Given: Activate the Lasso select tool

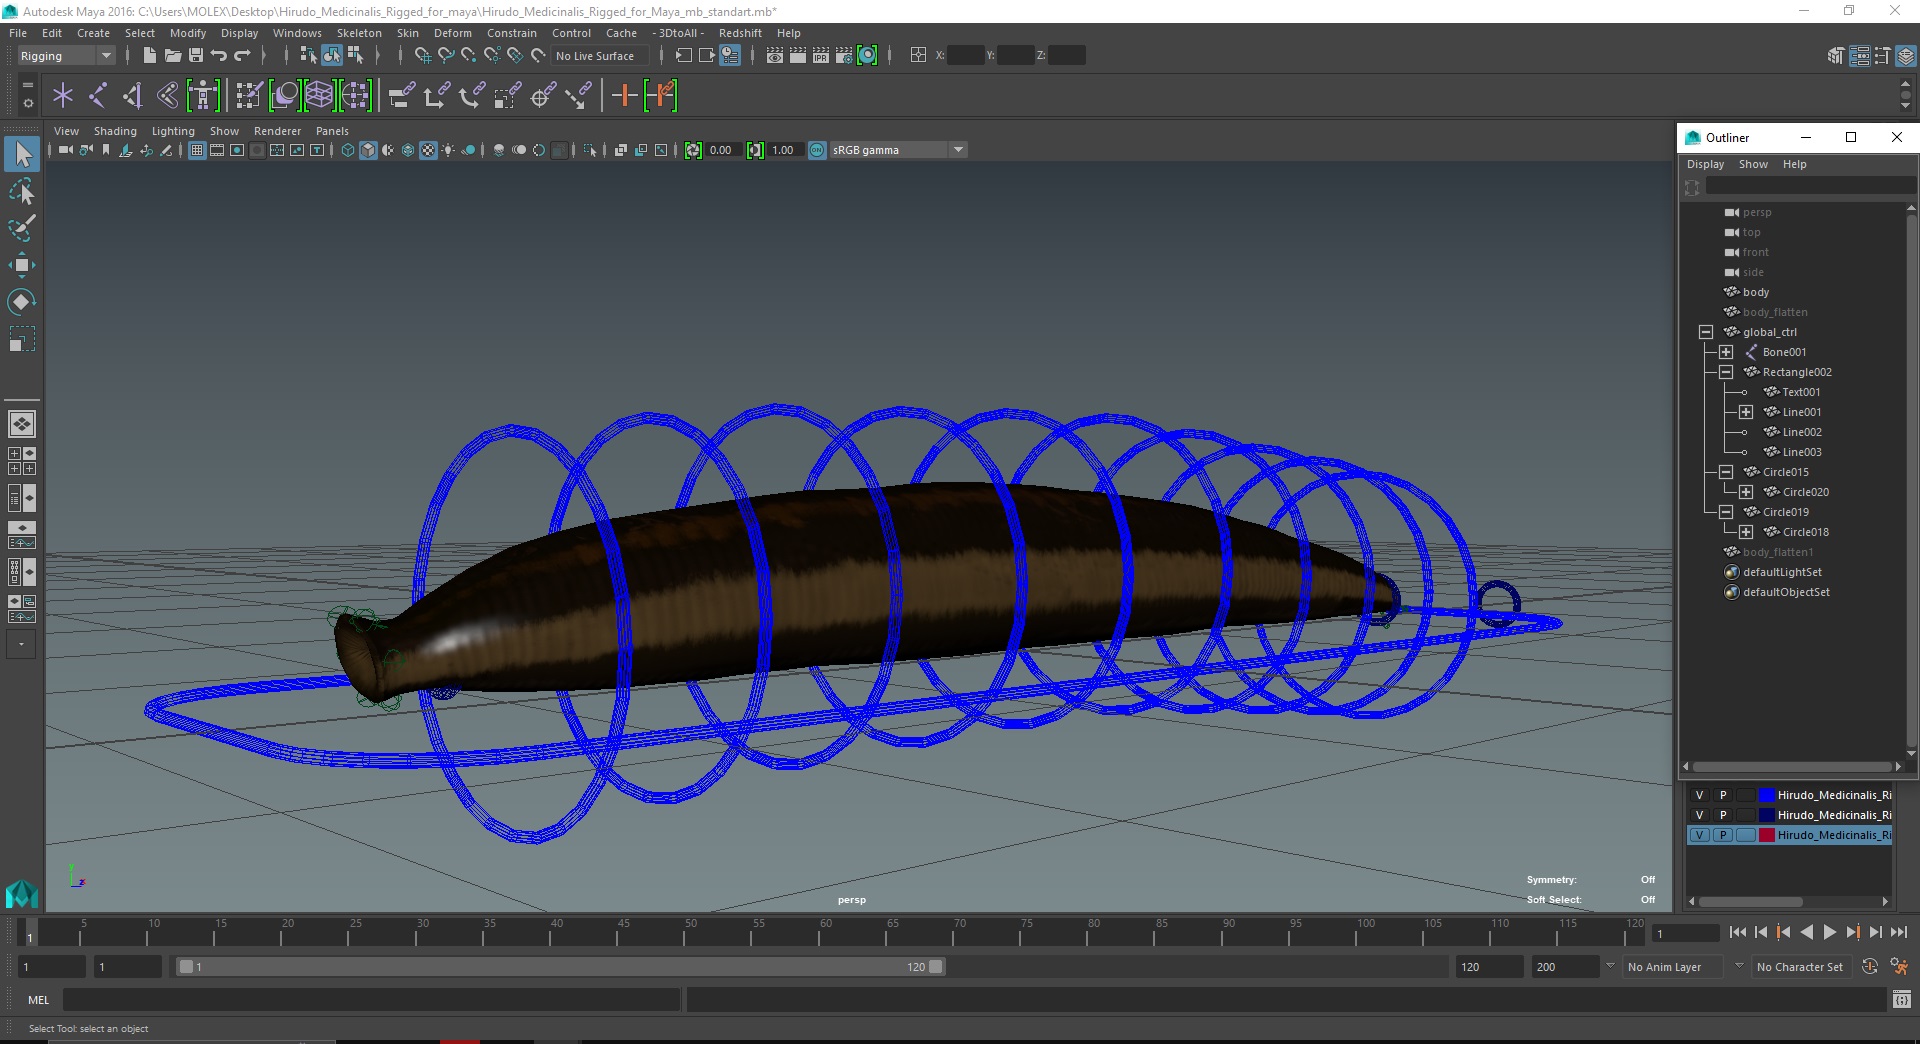Looking at the screenshot, I should click(22, 191).
